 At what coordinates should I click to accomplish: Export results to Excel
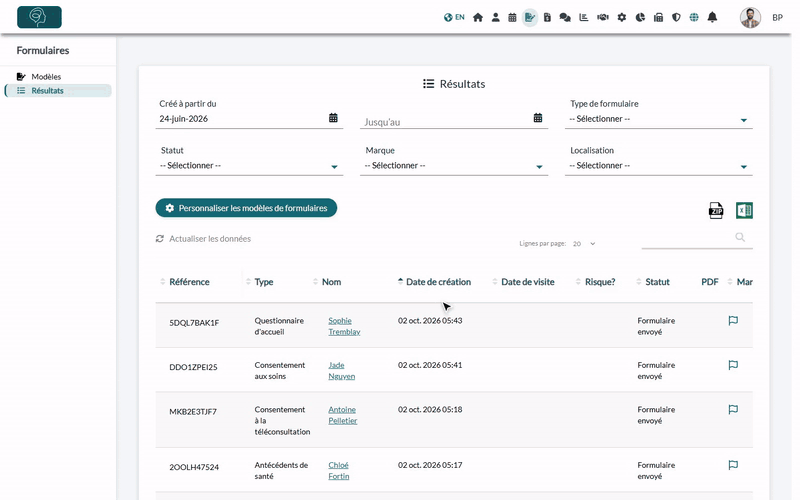pos(744,210)
